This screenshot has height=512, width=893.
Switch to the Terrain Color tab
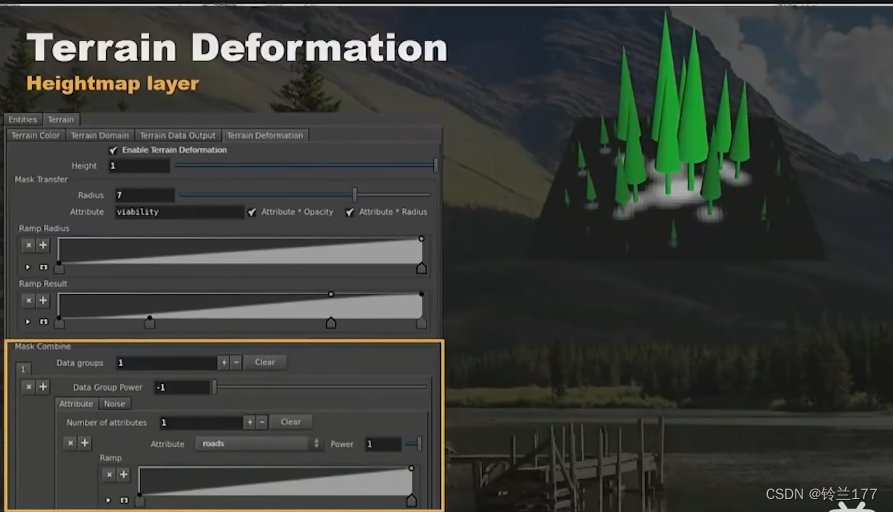tap(36, 135)
